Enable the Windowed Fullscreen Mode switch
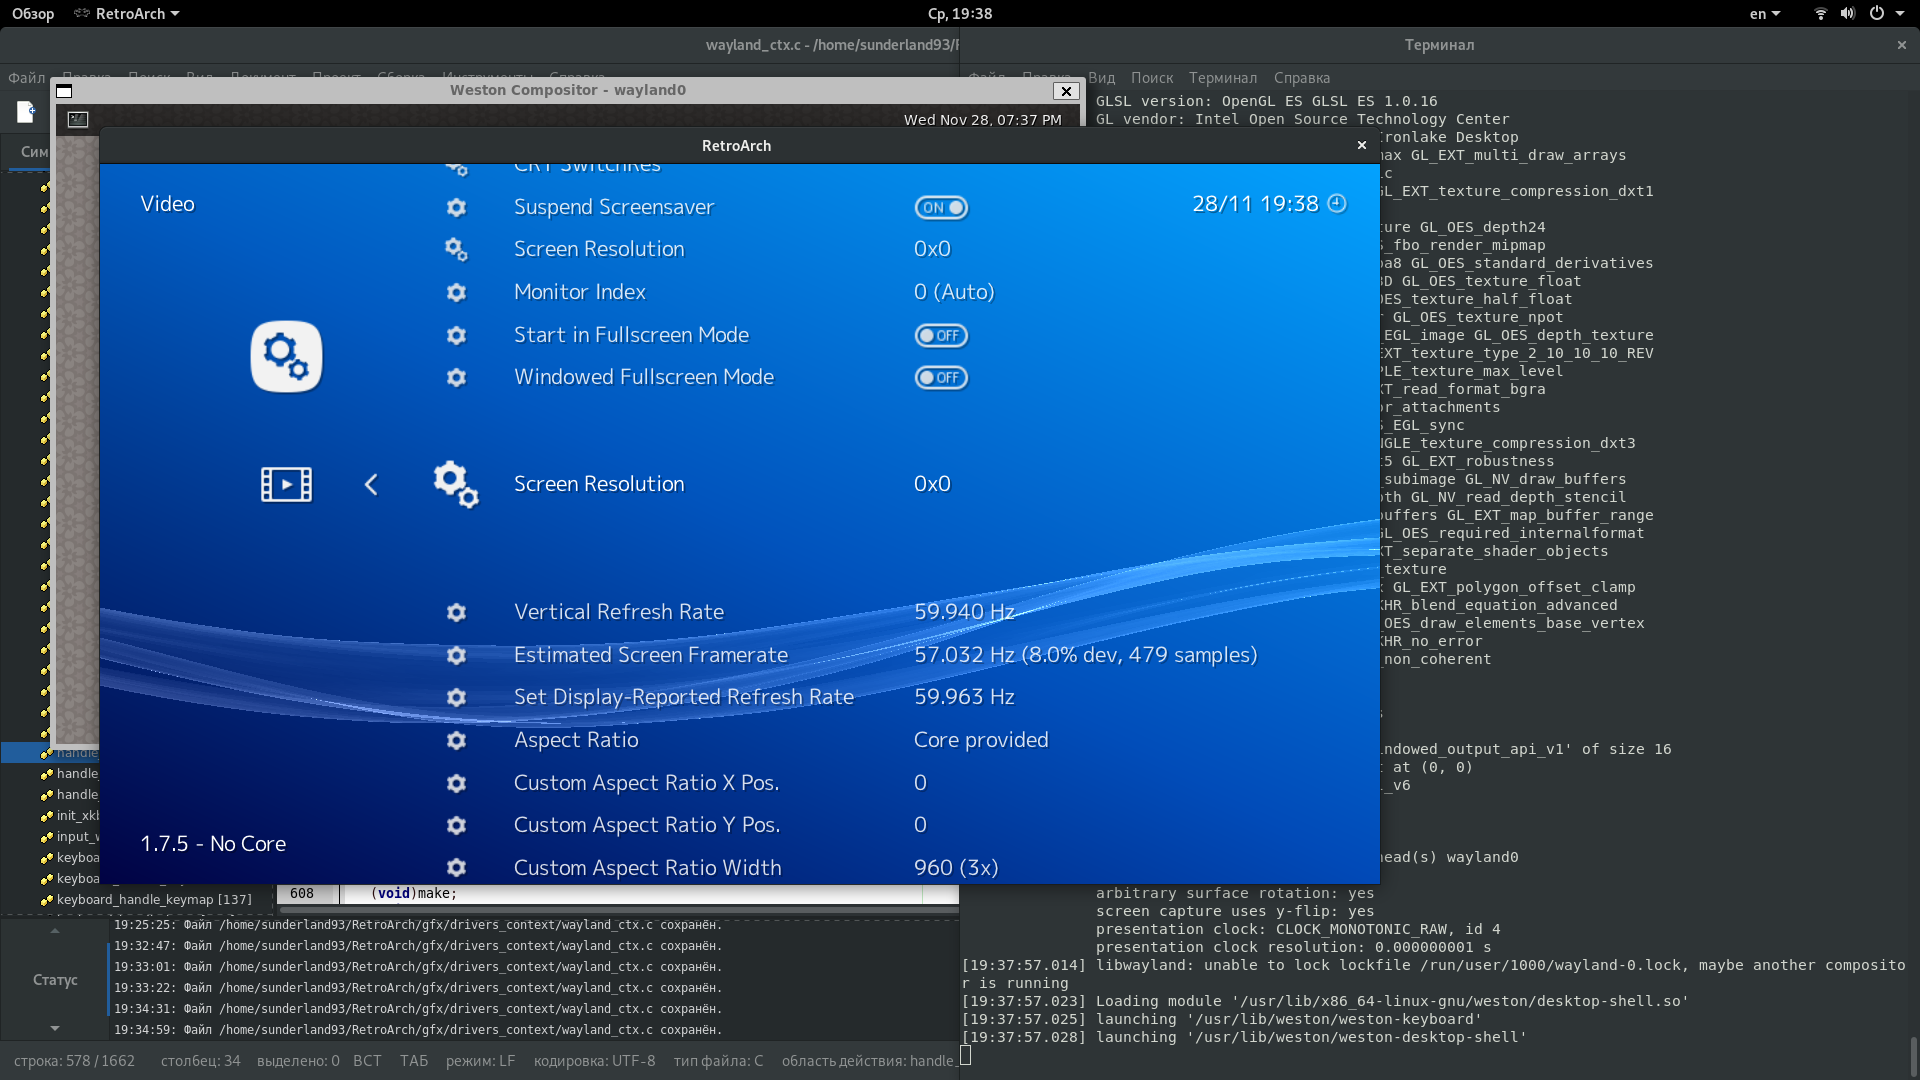Image resolution: width=1920 pixels, height=1080 pixels. coord(941,377)
